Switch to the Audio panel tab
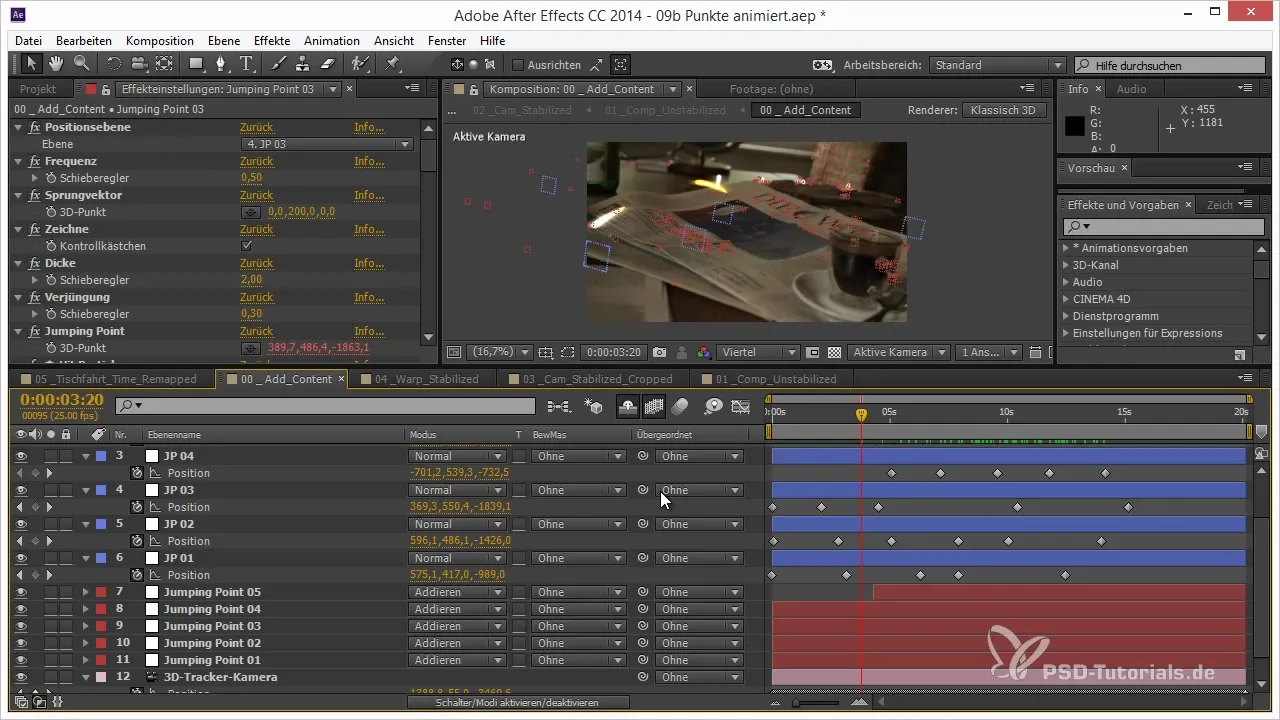 [1132, 89]
